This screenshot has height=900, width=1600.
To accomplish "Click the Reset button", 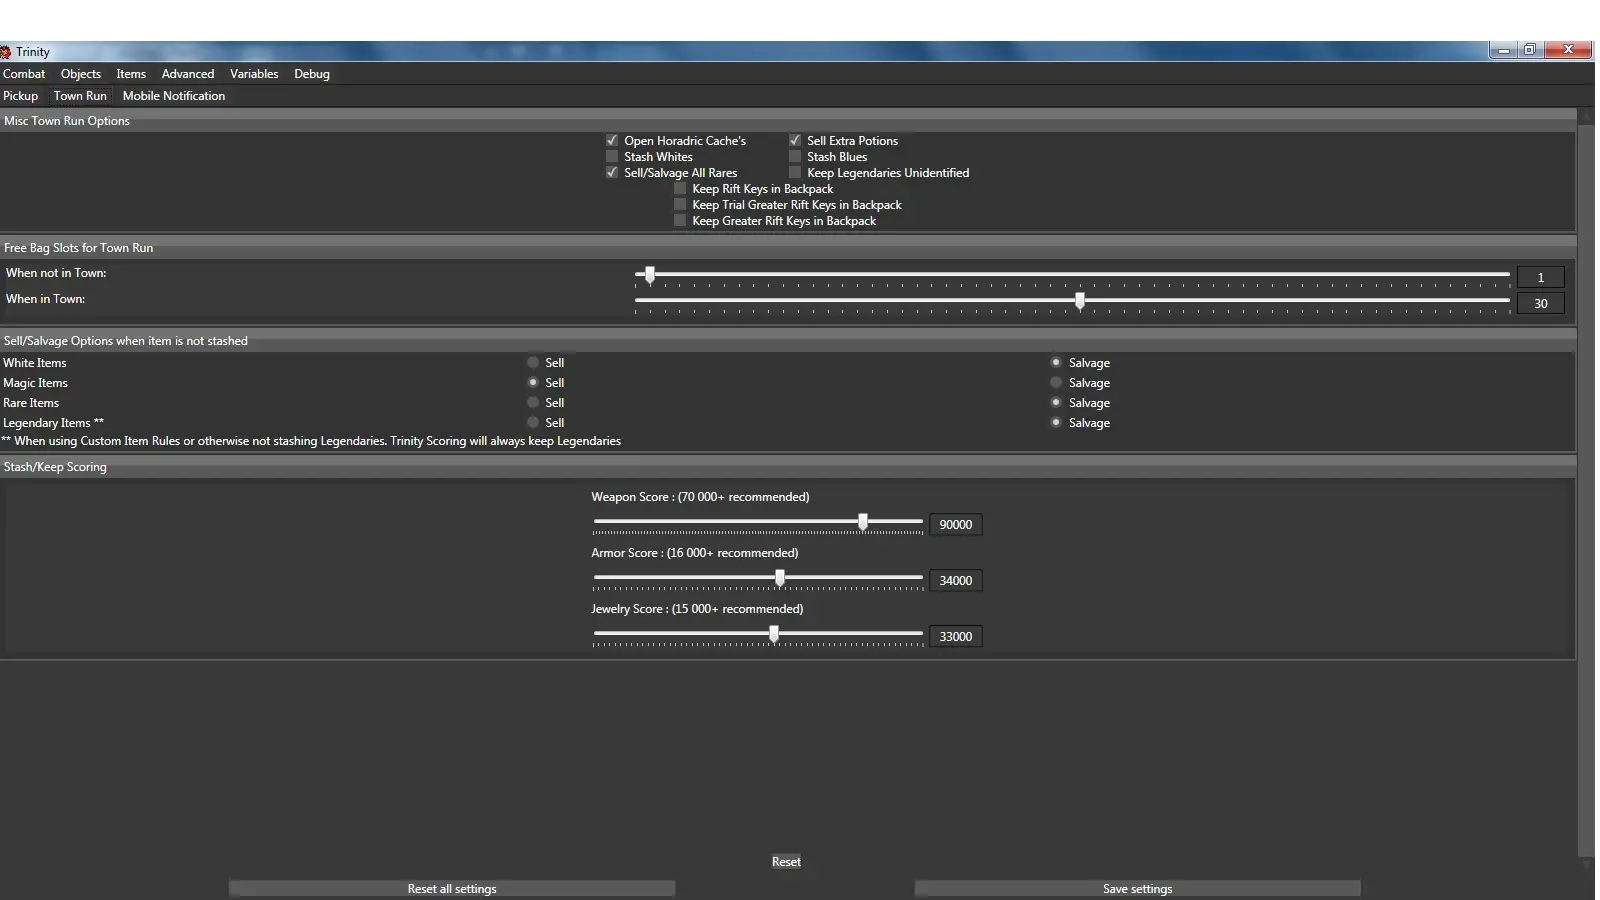I will pos(786,862).
